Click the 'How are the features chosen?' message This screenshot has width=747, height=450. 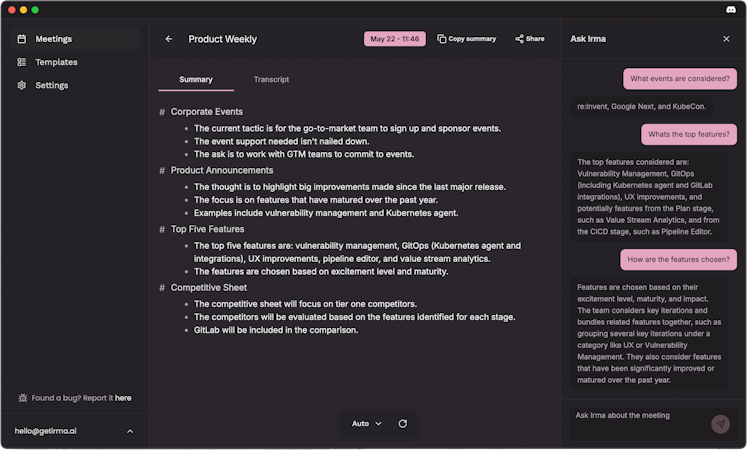(x=674, y=259)
